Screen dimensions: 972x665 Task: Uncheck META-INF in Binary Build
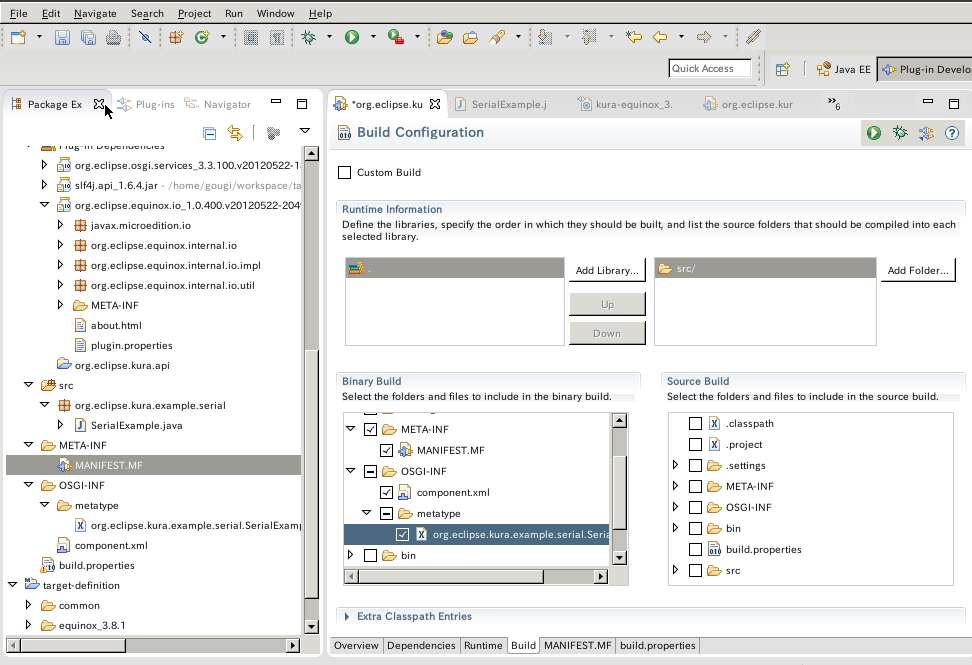point(371,429)
